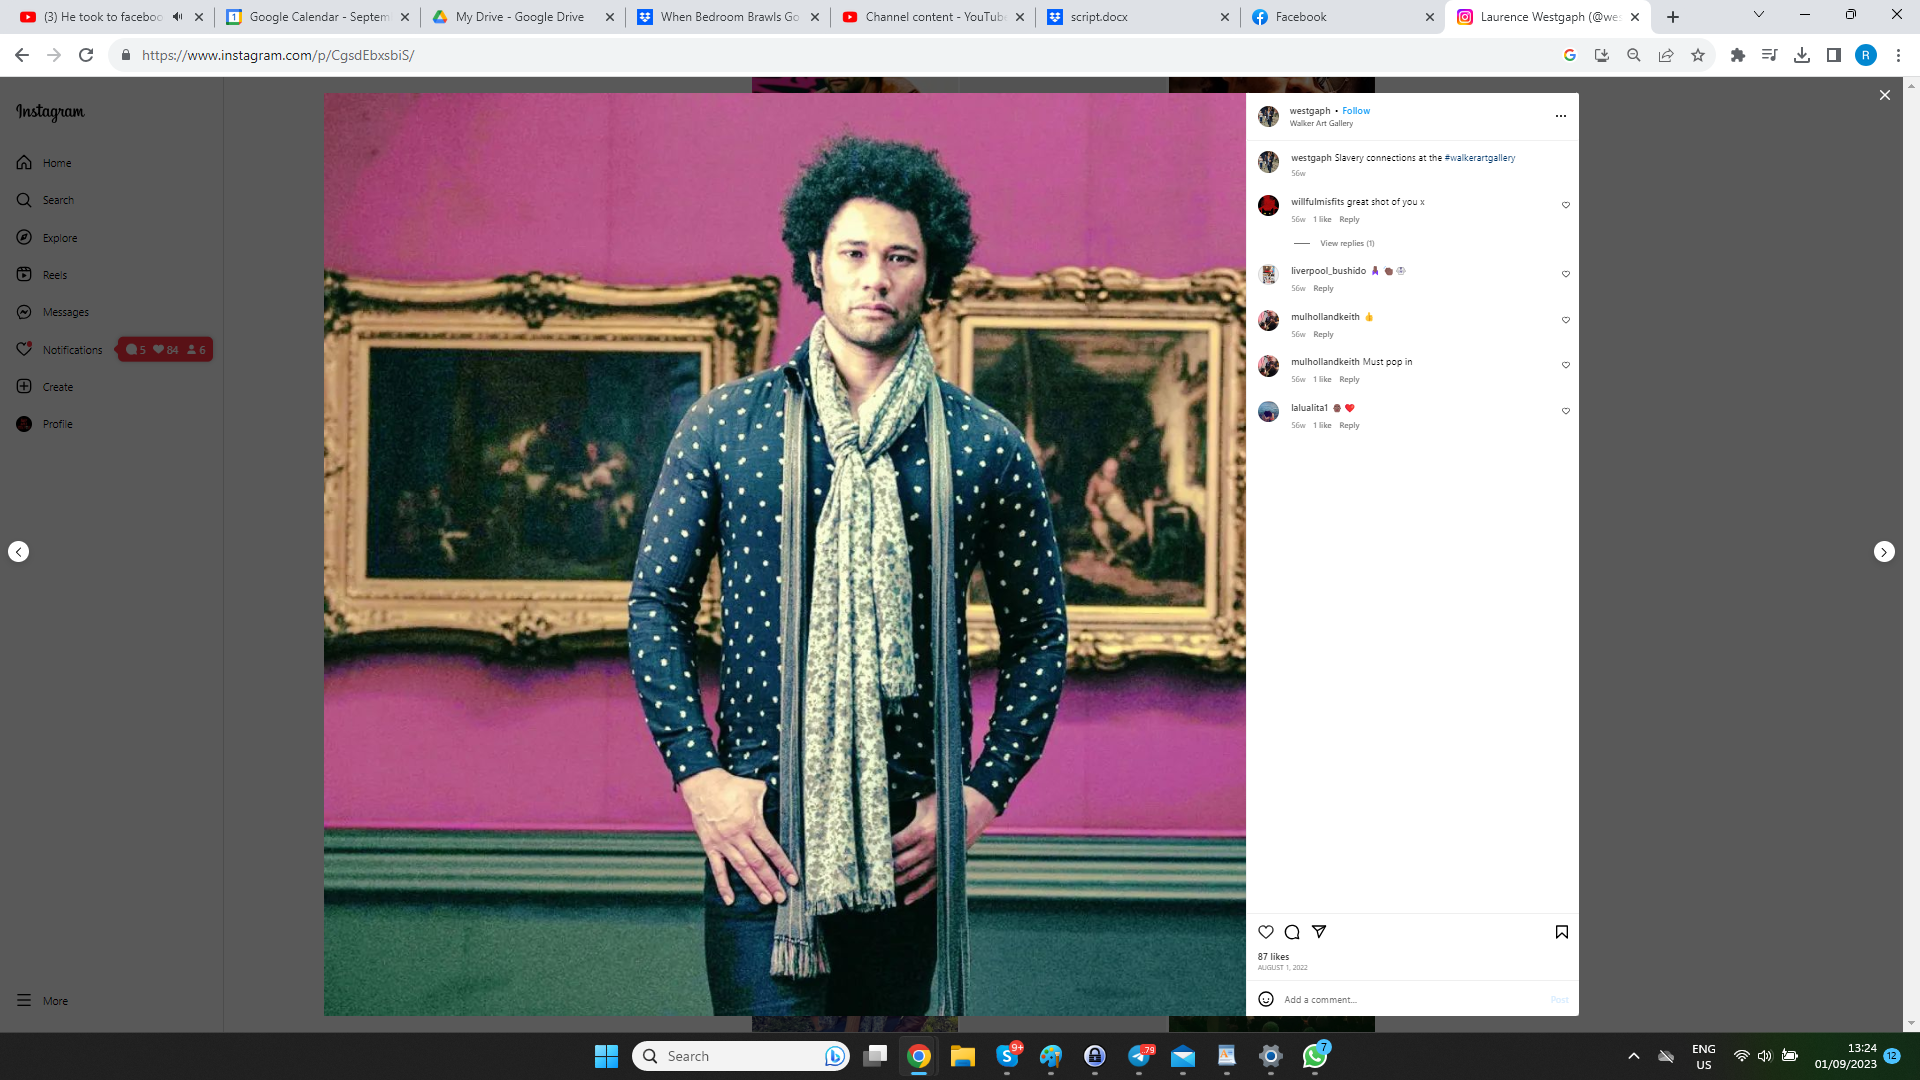Like the post with the heart icon
Image resolution: width=1920 pixels, height=1080 pixels.
[x=1266, y=932]
